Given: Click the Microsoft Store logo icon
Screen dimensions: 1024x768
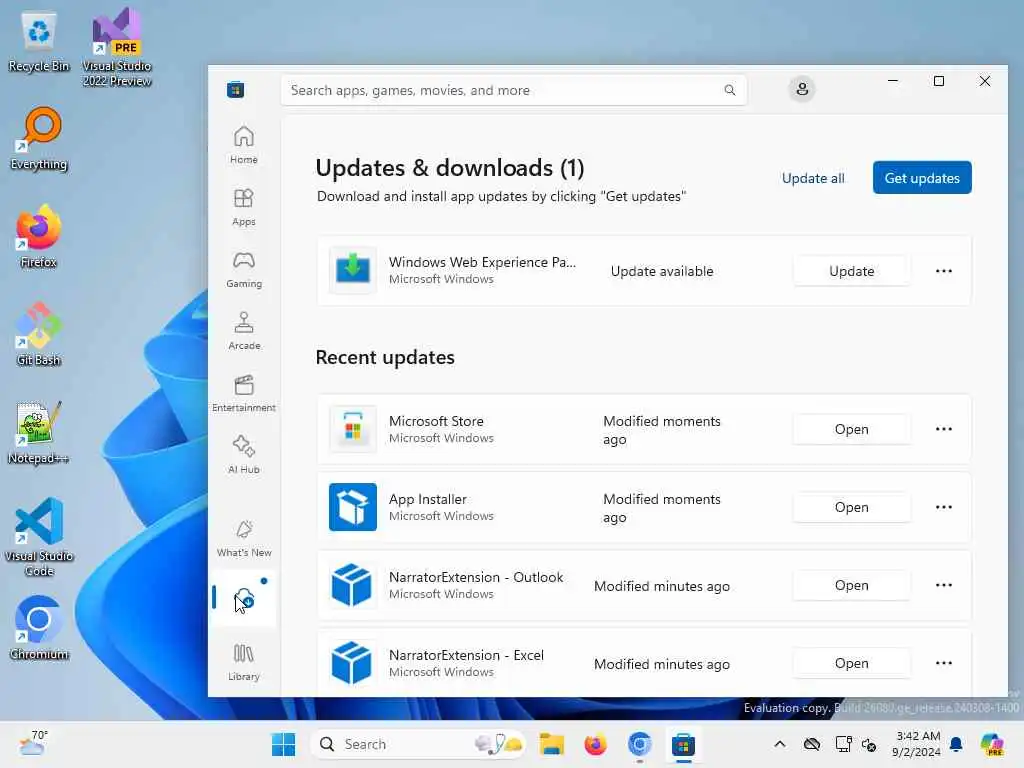Looking at the screenshot, I should [x=235, y=89].
